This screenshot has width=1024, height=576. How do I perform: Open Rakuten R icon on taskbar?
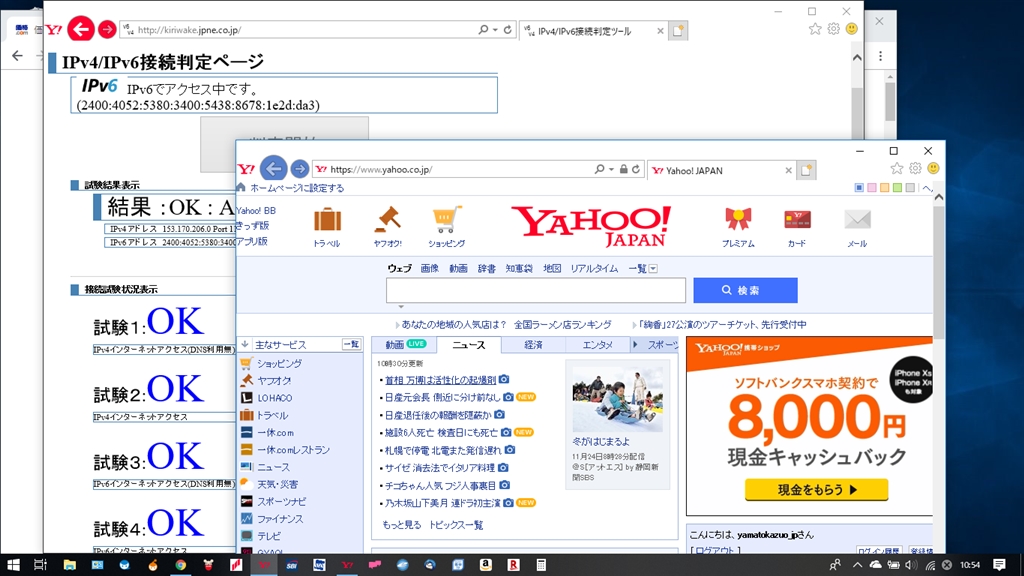[x=513, y=565]
